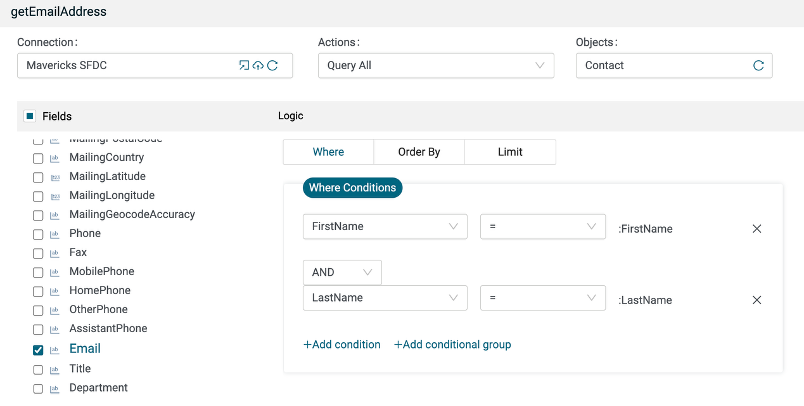Uncheck the Email field checkbox
Viewport: 804px width, 406px height.
pos(38,350)
